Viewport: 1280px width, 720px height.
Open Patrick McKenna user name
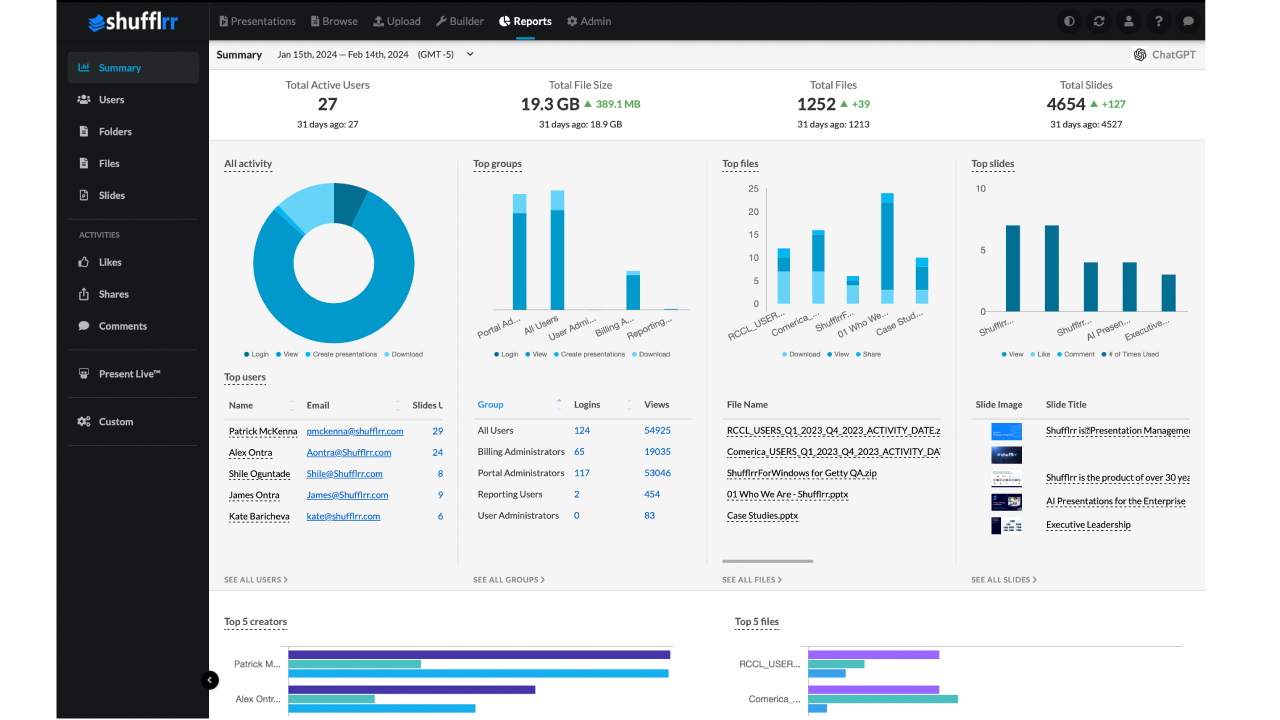pos(263,432)
